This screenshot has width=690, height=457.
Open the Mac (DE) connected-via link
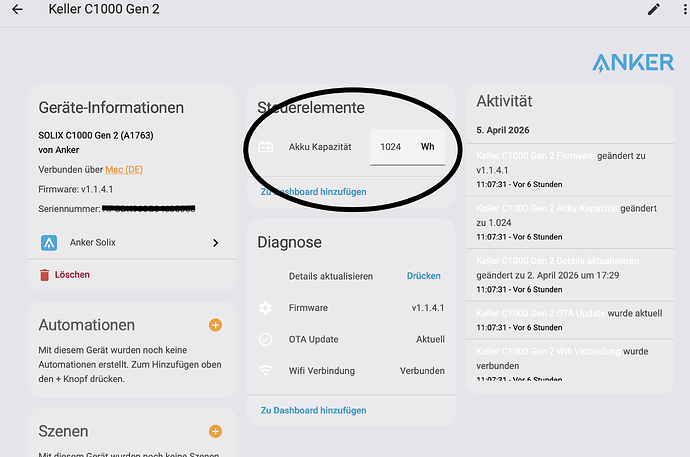pos(124,170)
